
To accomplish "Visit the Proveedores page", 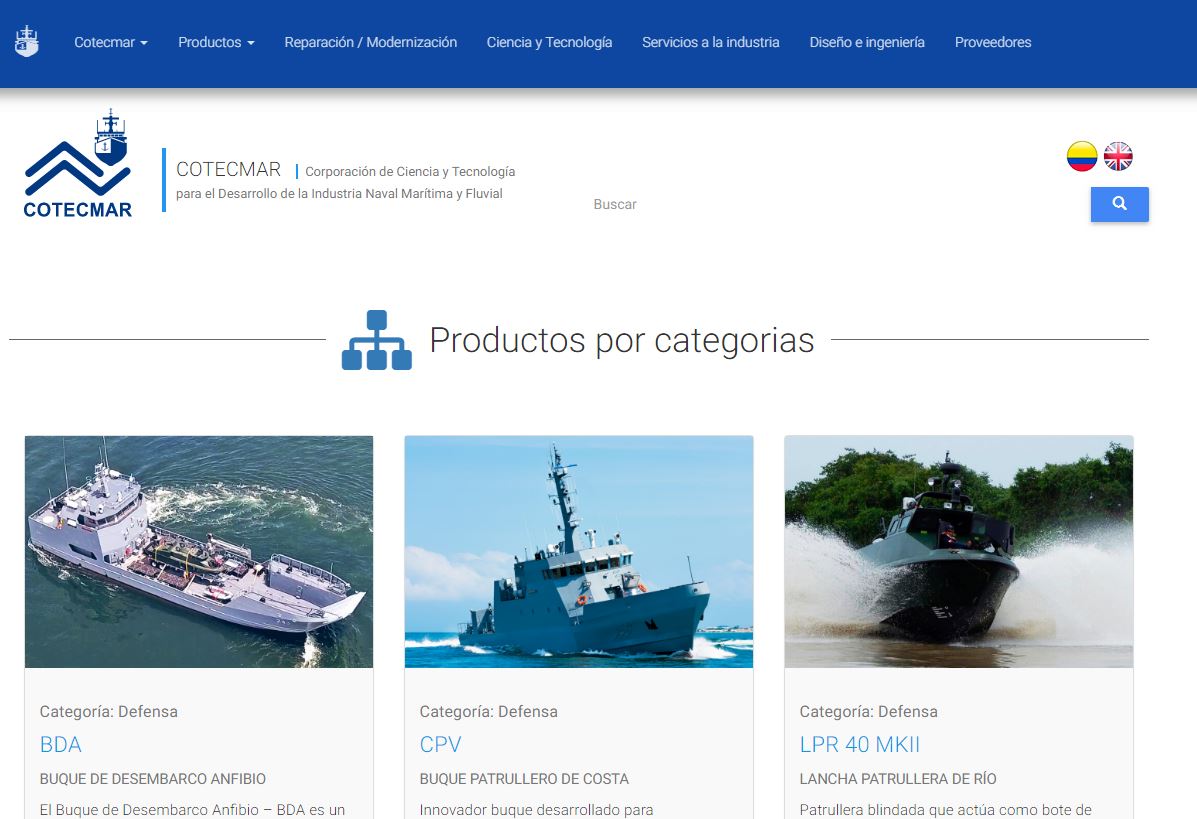I will [x=993, y=42].
